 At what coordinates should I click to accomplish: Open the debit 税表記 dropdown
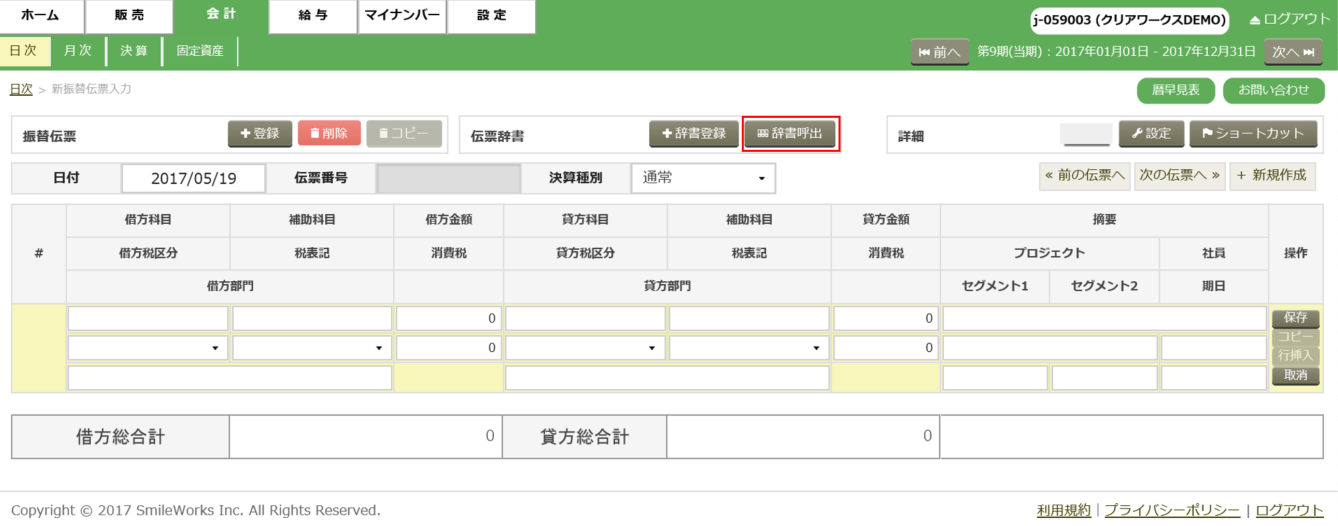click(x=312, y=348)
